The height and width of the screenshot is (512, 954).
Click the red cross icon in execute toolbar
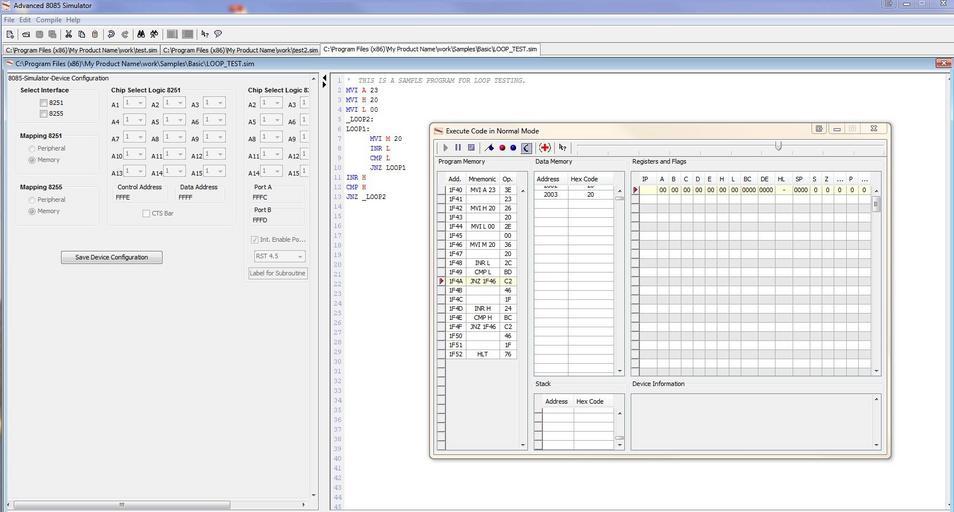click(545, 148)
